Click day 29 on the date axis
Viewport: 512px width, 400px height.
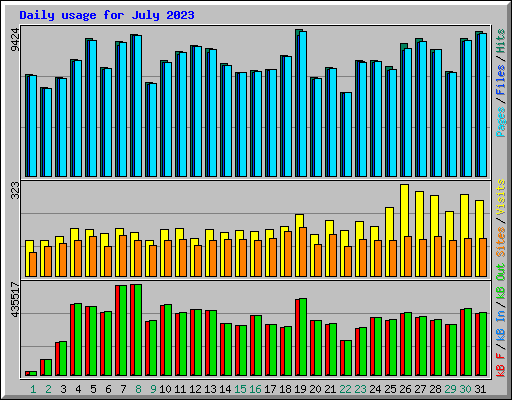(x=450, y=389)
